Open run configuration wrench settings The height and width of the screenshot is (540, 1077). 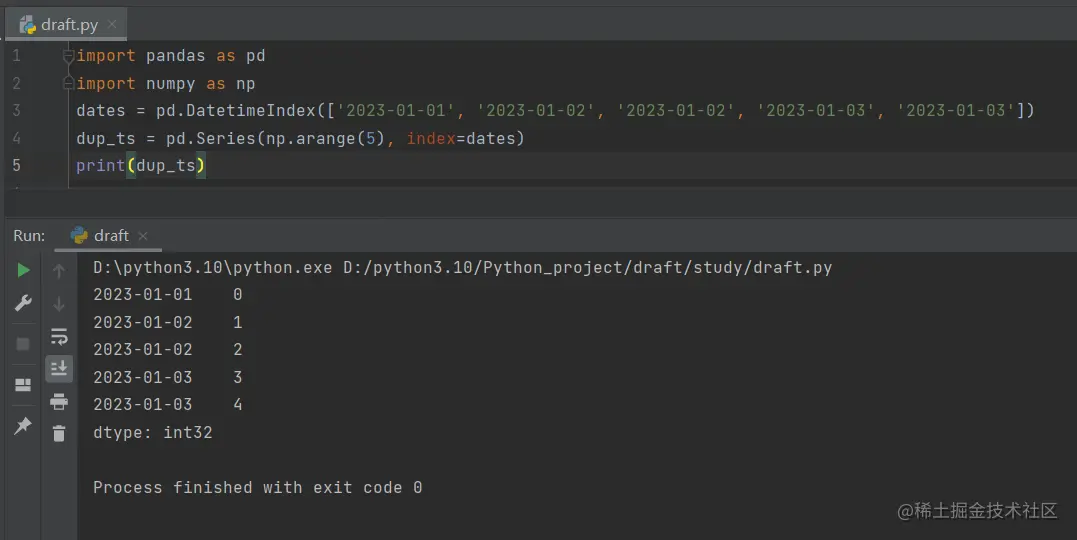coord(23,303)
